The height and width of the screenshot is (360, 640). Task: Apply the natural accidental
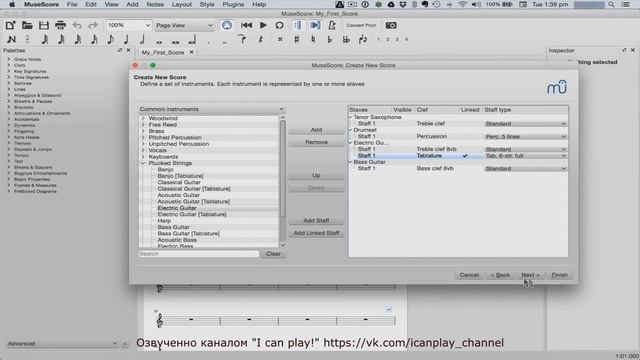pos(313,40)
